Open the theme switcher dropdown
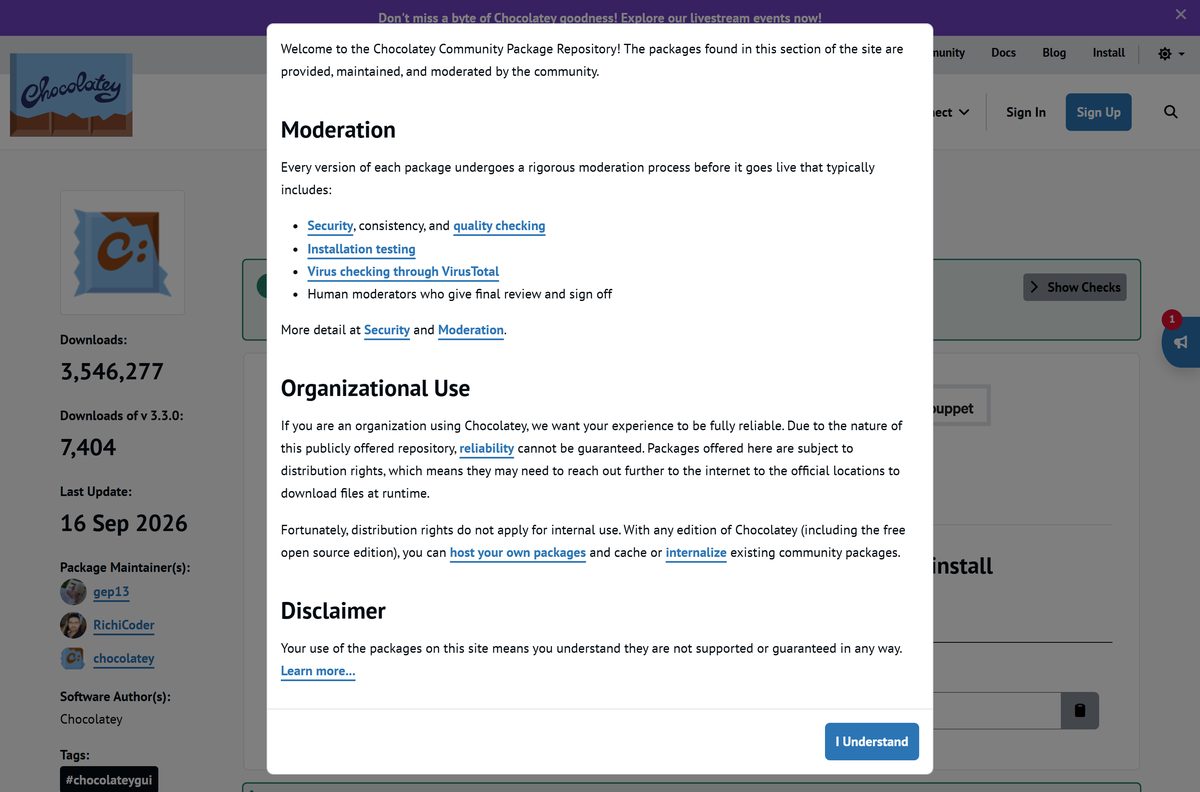The image size is (1200, 792). point(1171,53)
